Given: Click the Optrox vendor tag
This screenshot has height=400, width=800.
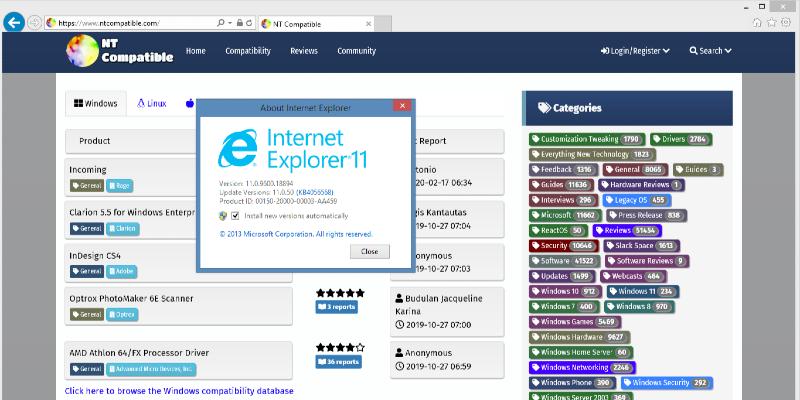Looking at the screenshot, I should click(122, 314).
